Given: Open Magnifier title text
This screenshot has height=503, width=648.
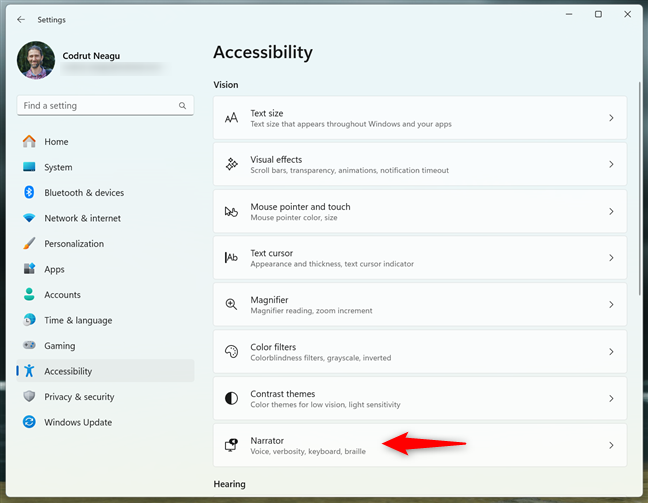Looking at the screenshot, I should pyautogui.click(x=269, y=300).
